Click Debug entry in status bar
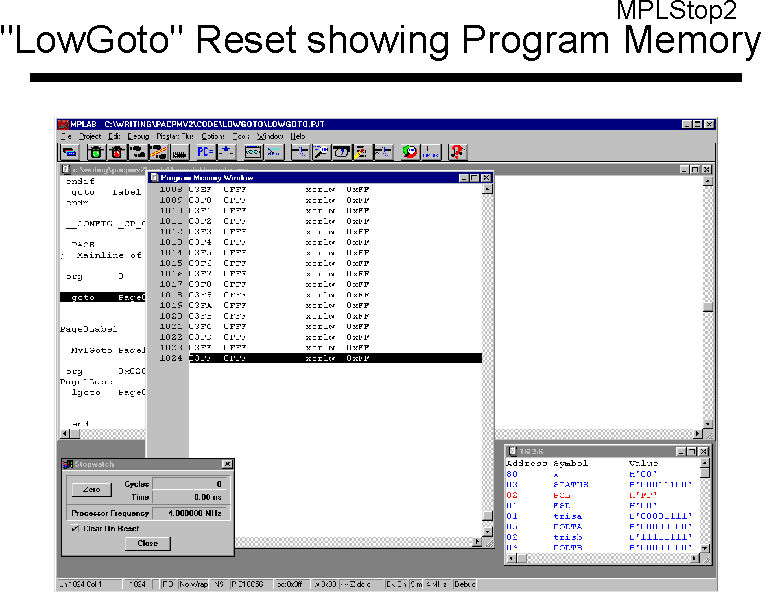 tap(464, 584)
